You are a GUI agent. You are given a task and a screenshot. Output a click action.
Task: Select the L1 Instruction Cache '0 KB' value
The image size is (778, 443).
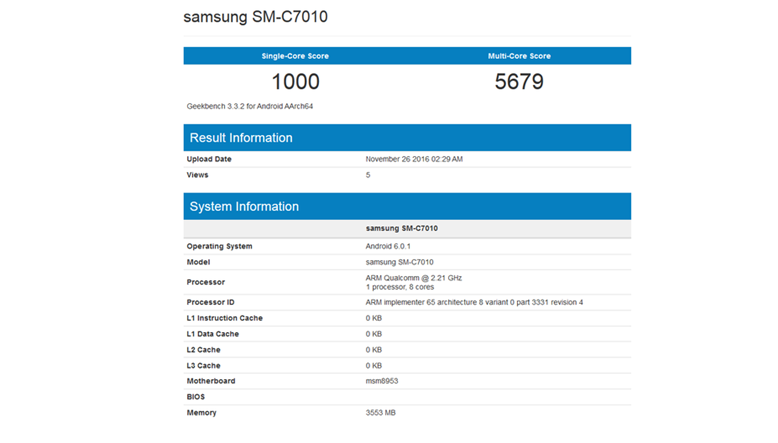click(374, 318)
